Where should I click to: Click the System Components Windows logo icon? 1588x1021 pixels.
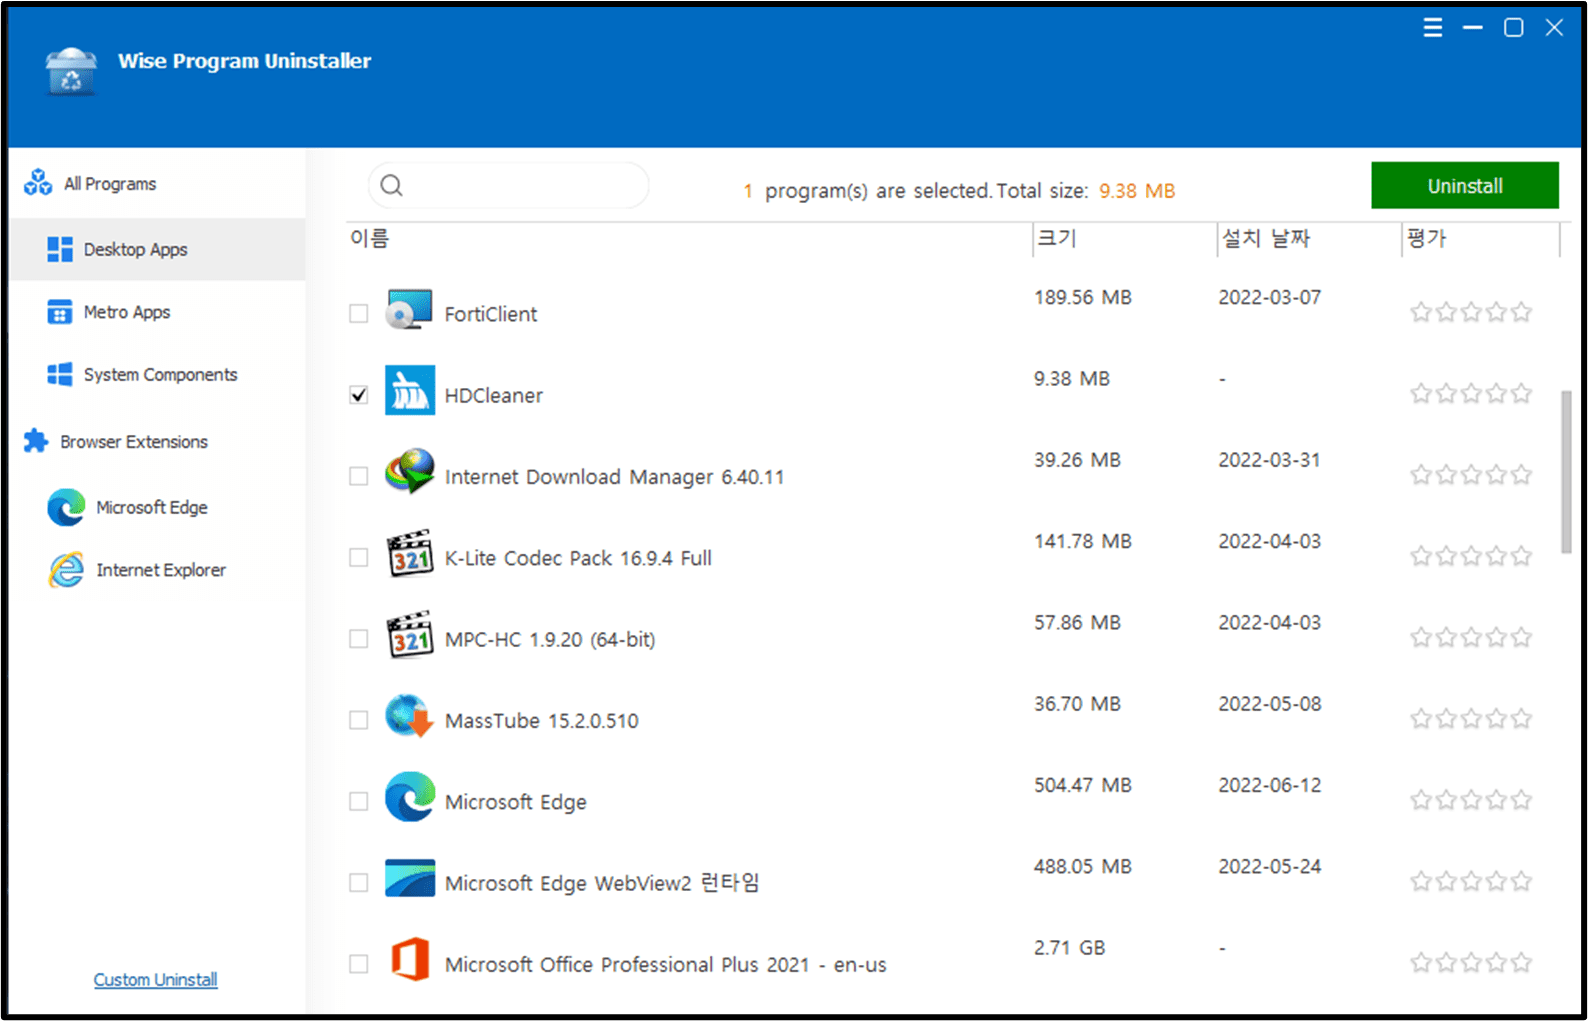coord(60,374)
